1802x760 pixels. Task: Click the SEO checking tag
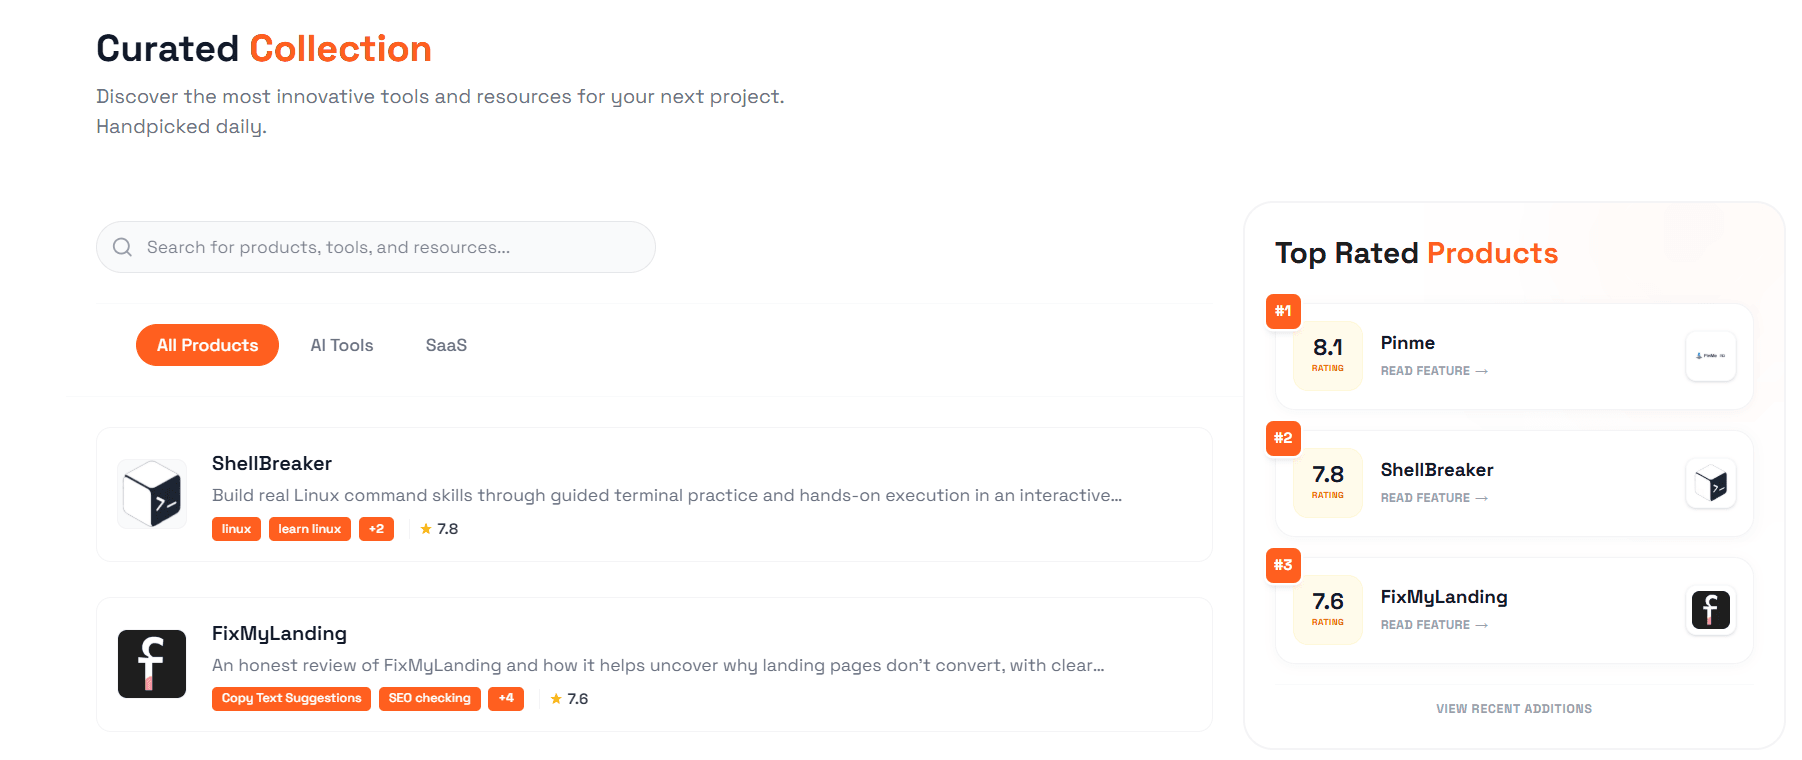(x=429, y=698)
